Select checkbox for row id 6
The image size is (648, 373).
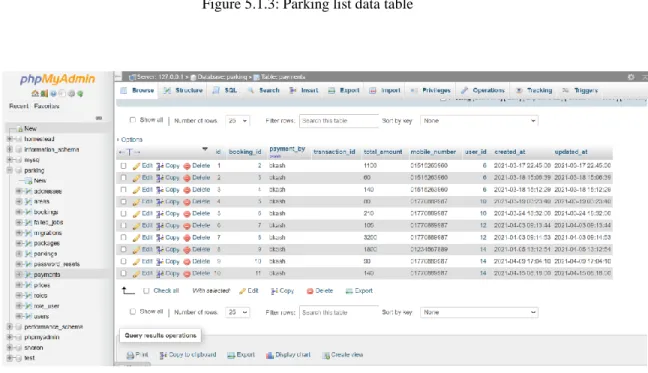pos(124,226)
